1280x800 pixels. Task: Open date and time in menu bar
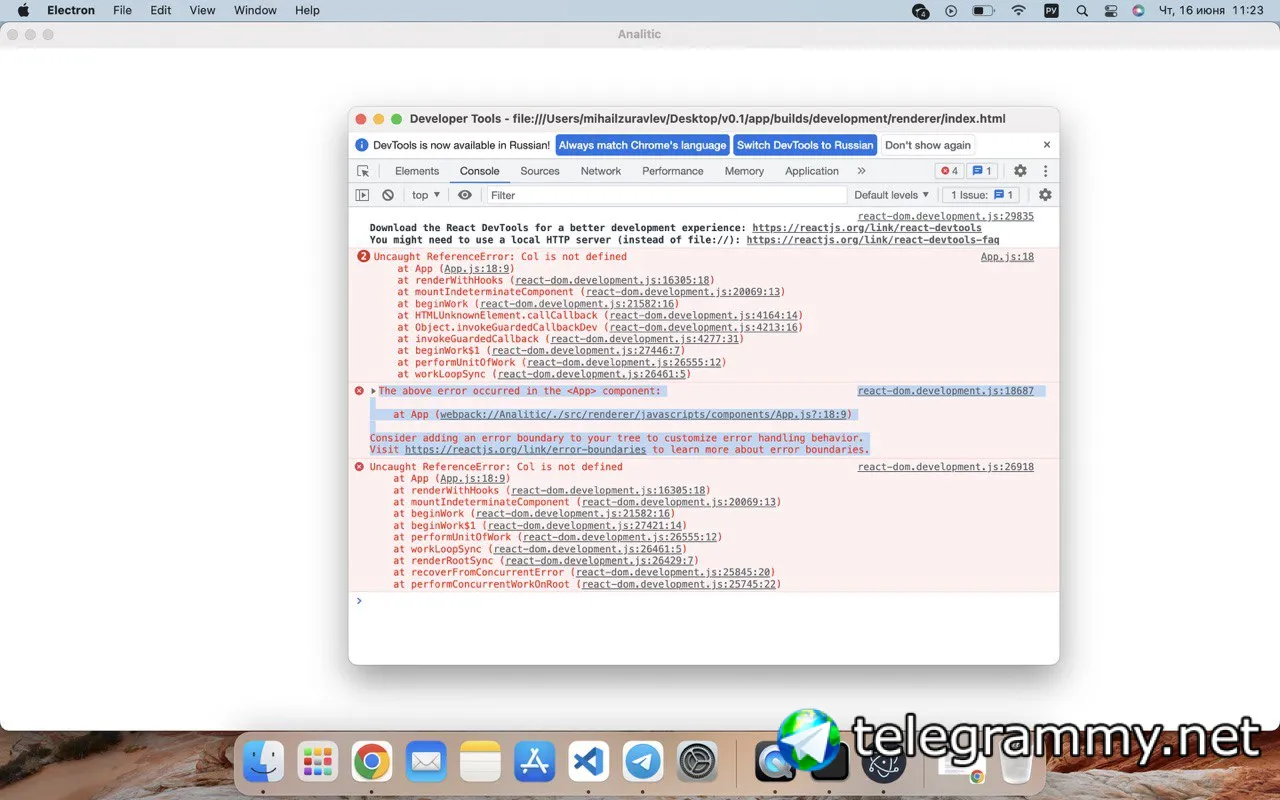(1210, 10)
